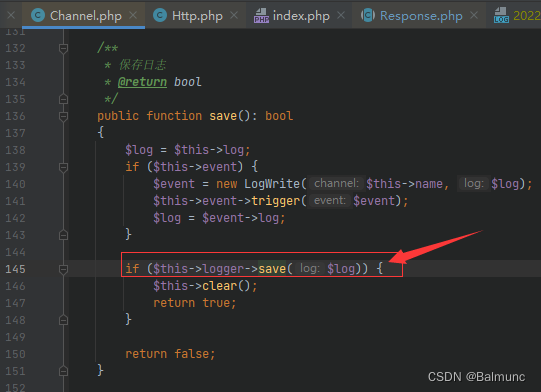541x392 pixels.
Task: Click line number 136 in gutter
Action: pyautogui.click(x=16, y=116)
